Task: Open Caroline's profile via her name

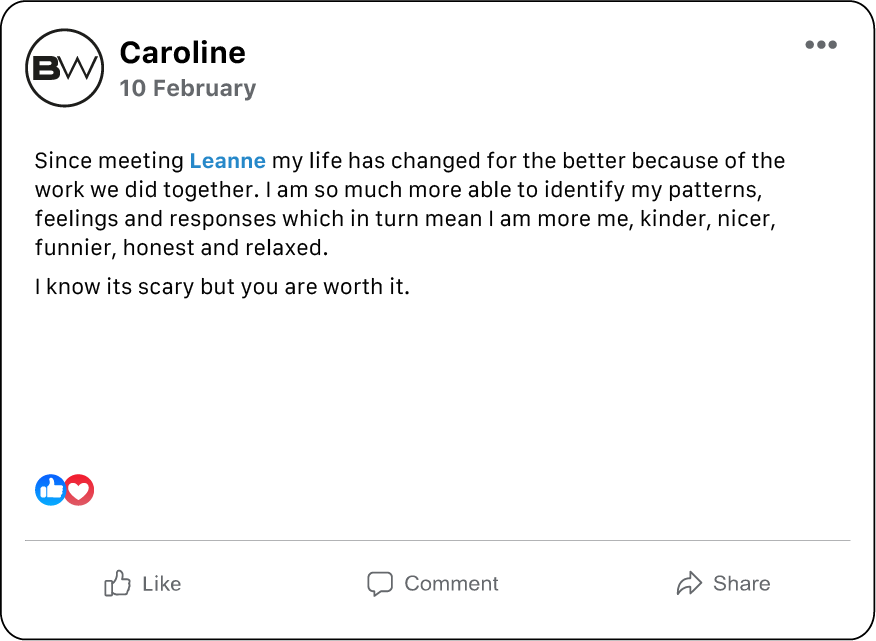Action: 182,52
